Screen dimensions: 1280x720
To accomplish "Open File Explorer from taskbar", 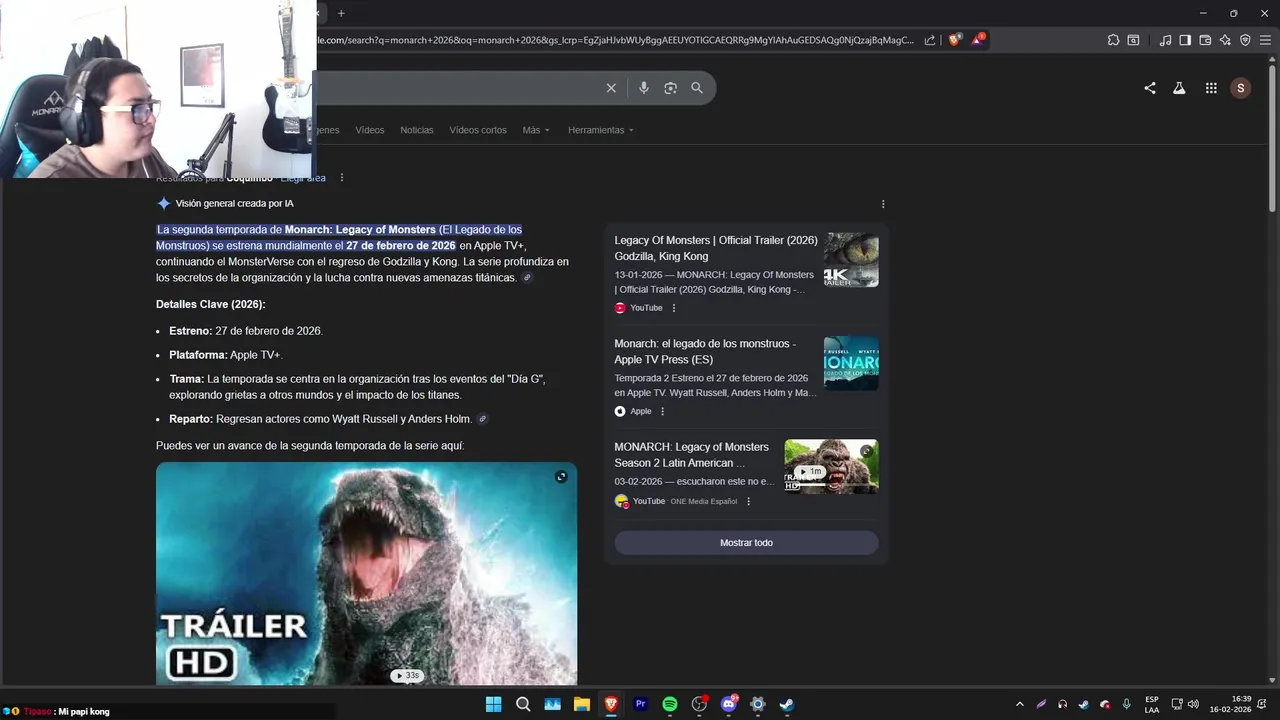I will tap(582, 704).
